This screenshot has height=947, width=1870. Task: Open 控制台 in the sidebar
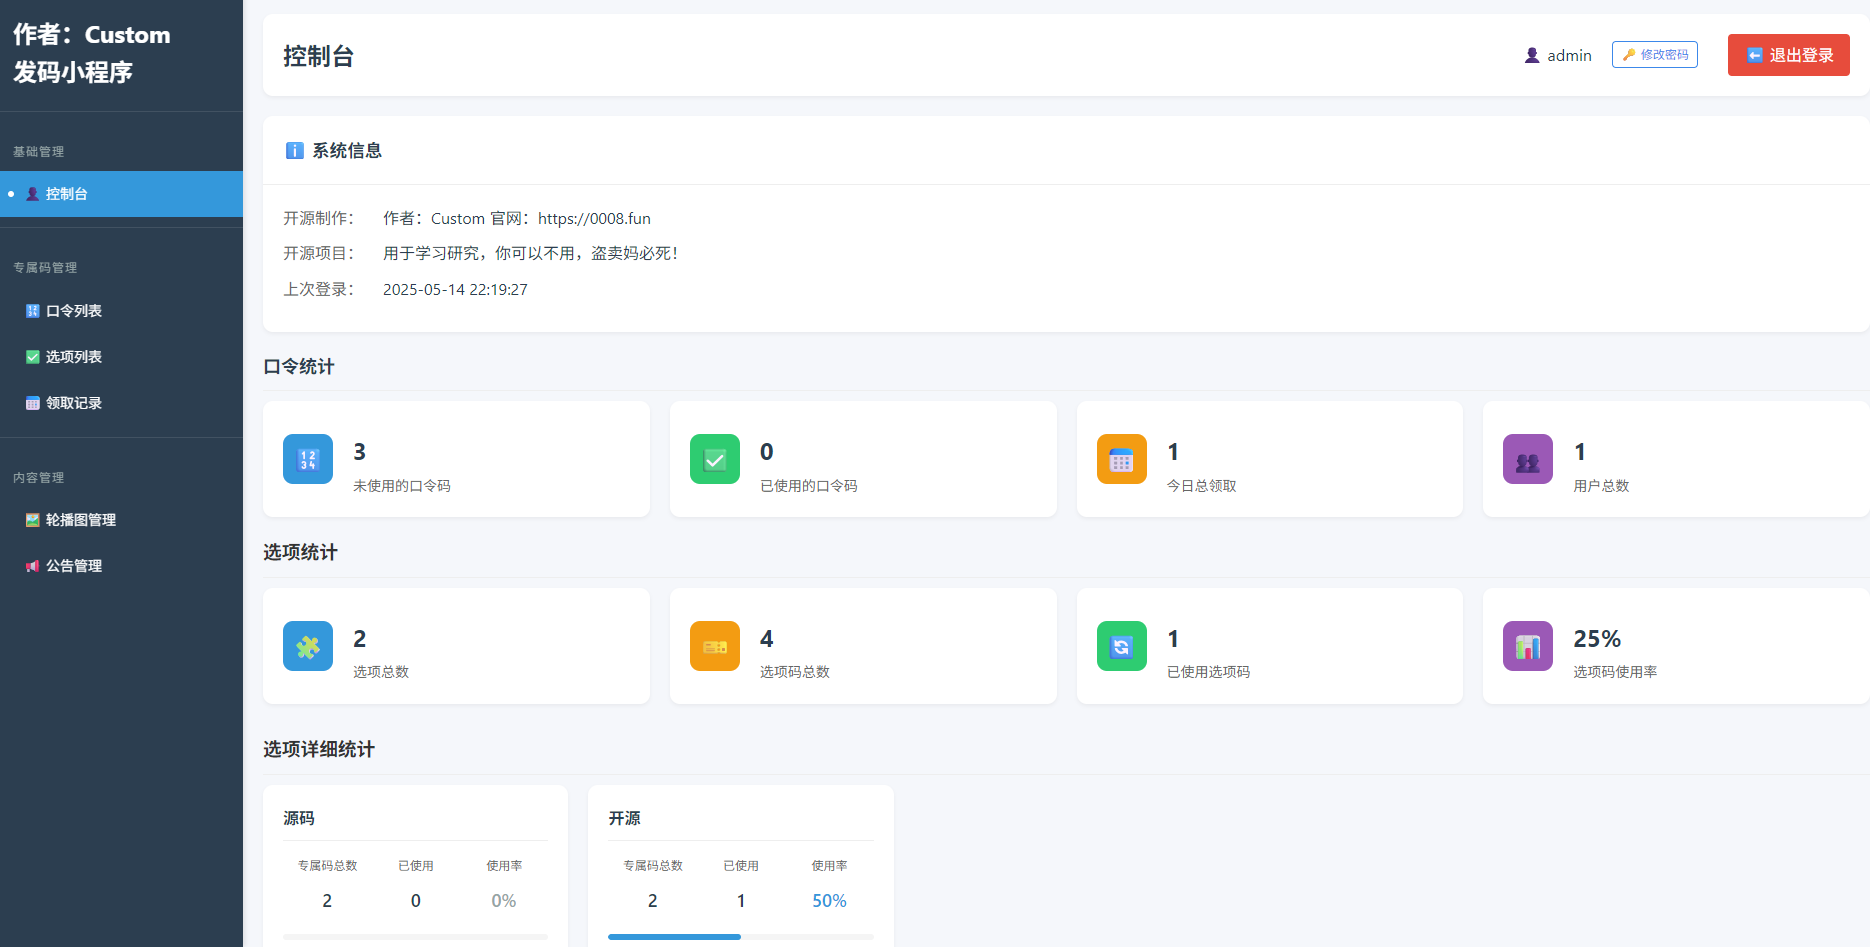[x=66, y=194]
